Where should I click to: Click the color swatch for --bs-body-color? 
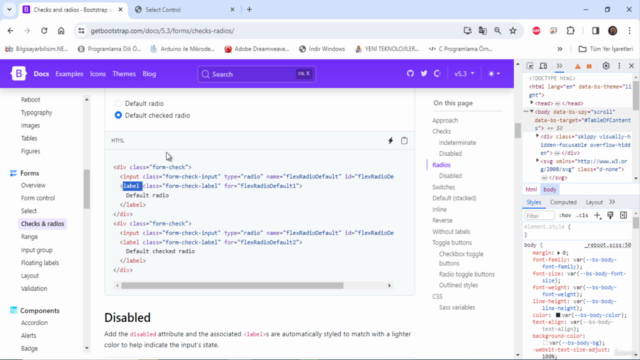pyautogui.click(x=558, y=315)
